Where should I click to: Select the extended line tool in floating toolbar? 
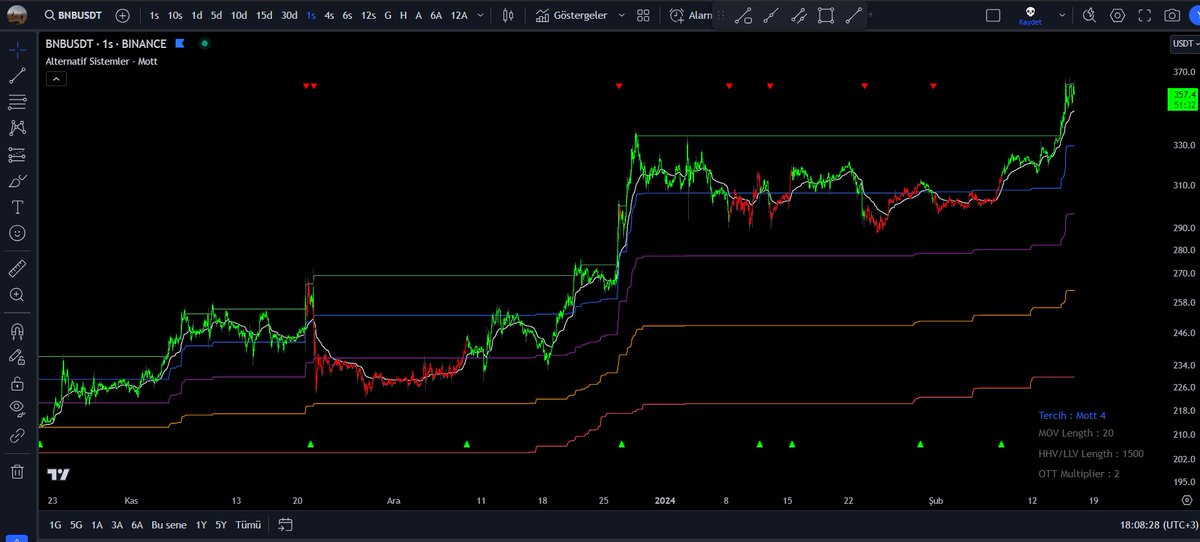(771, 16)
